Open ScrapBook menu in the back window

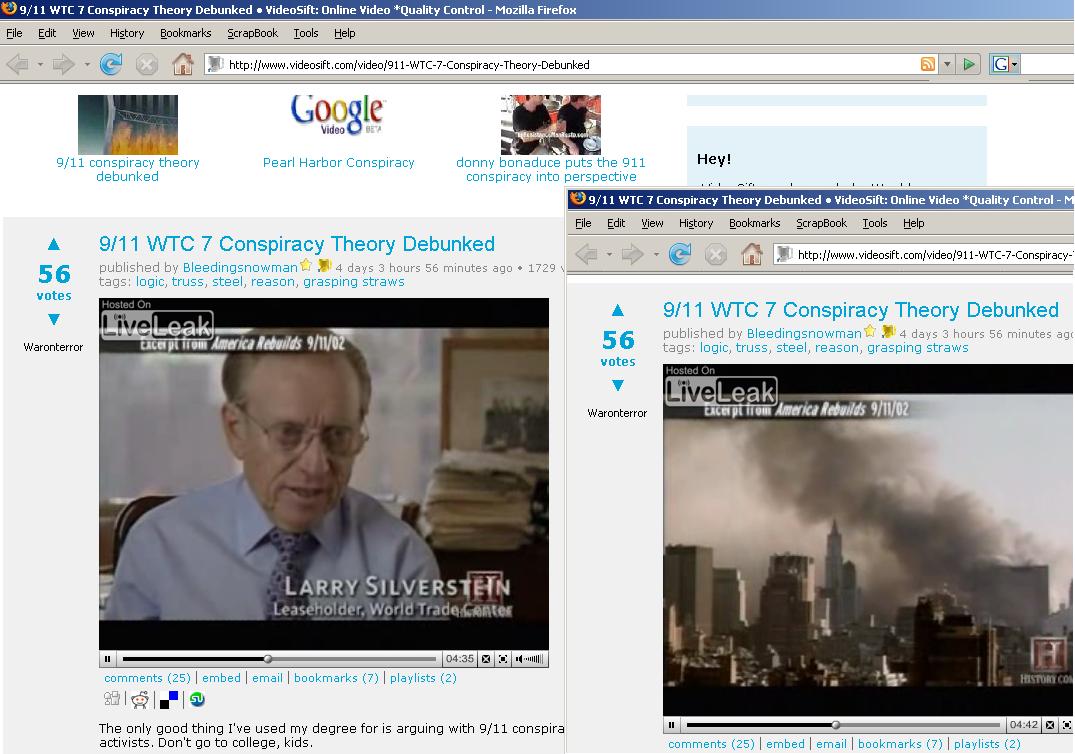(x=252, y=33)
